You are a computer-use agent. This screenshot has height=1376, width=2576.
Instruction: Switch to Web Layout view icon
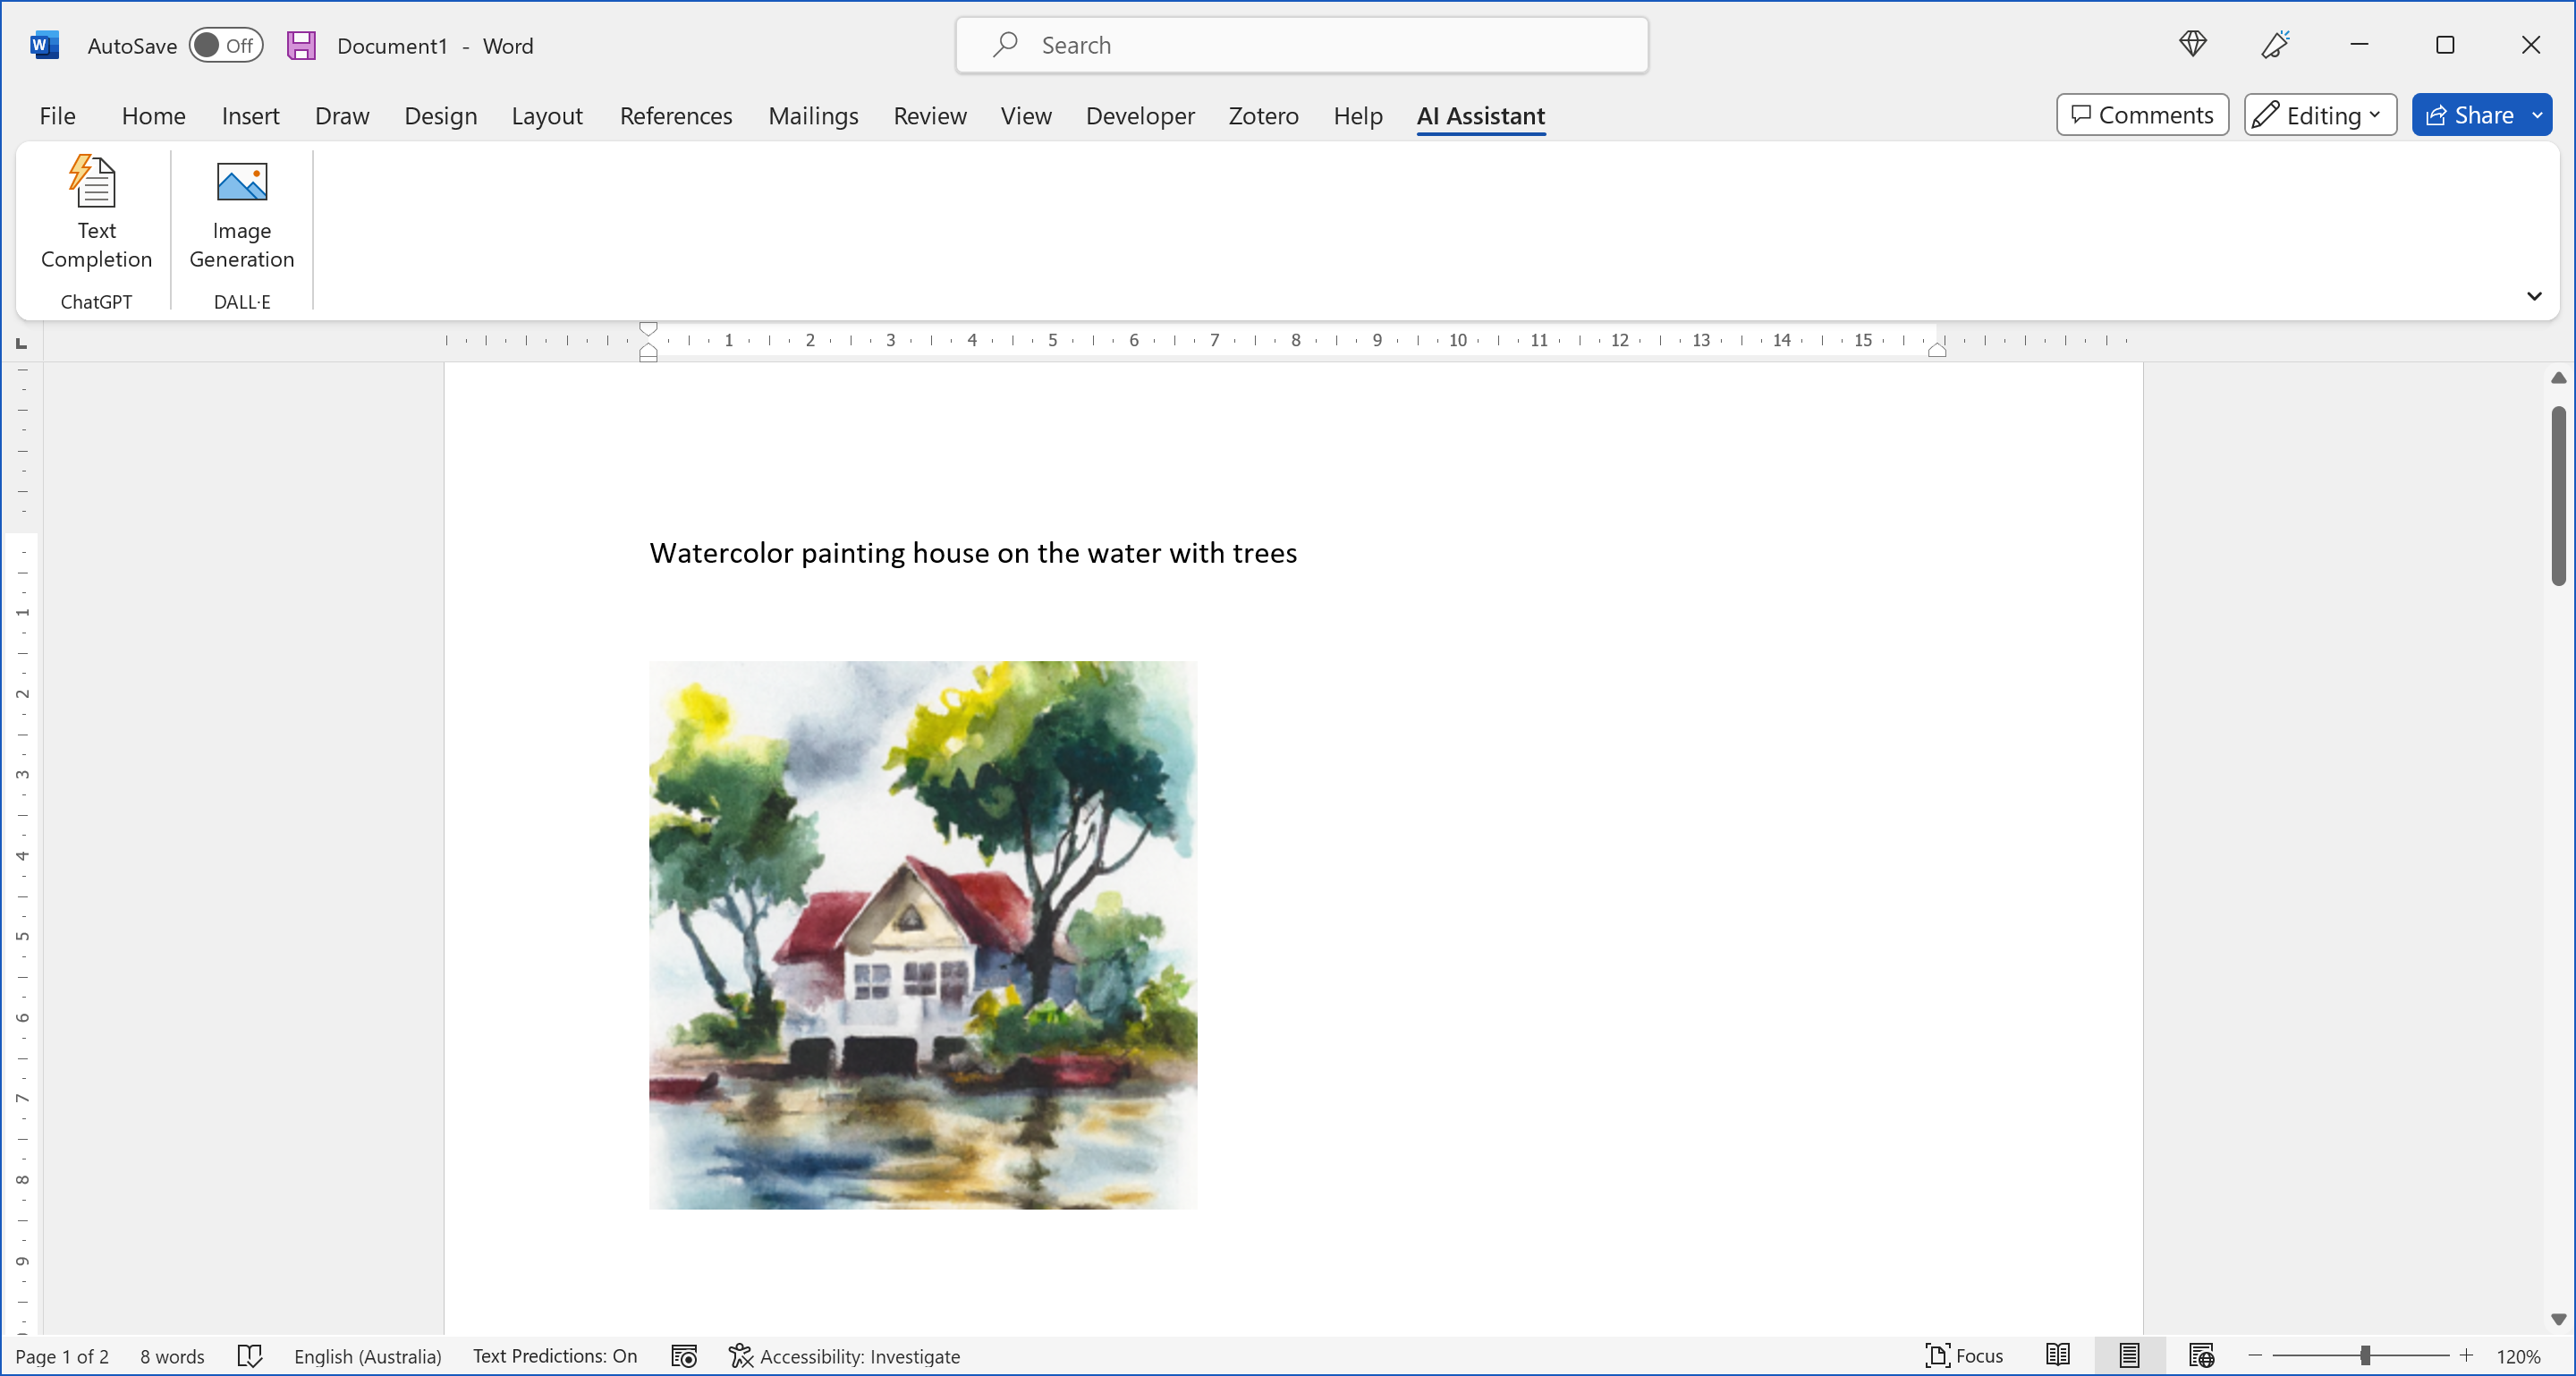point(2201,1356)
